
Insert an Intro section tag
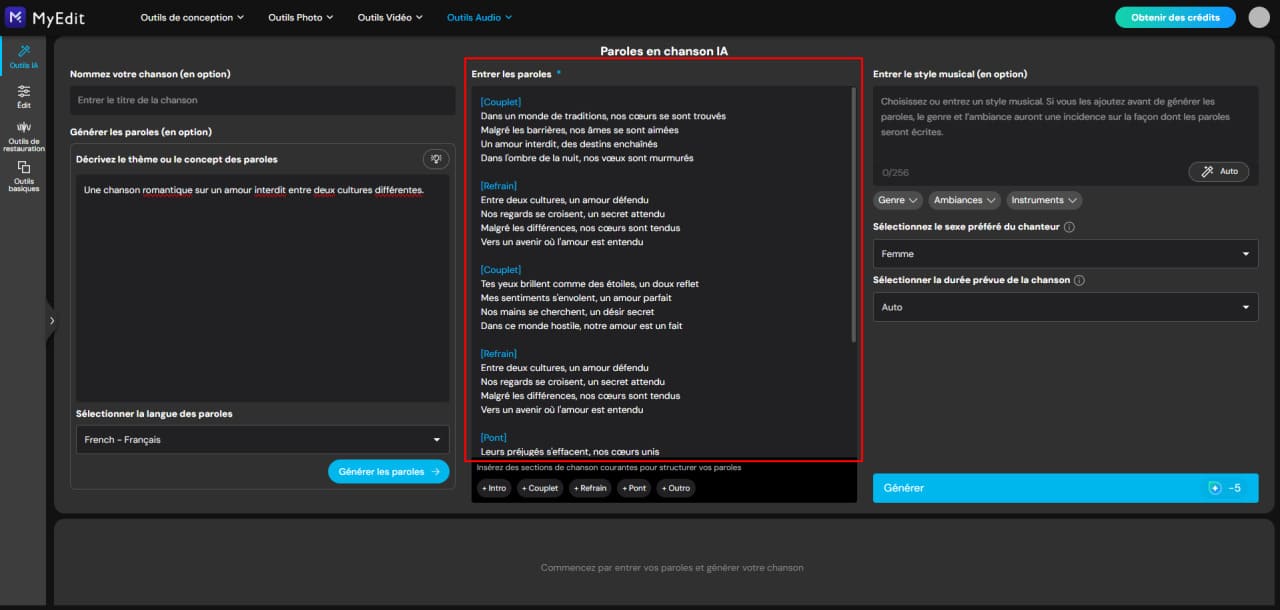pos(494,488)
